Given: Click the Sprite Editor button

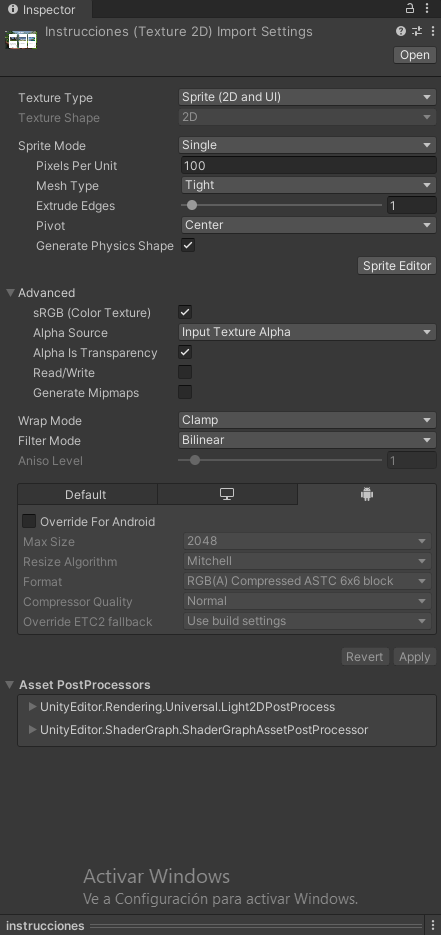Looking at the screenshot, I should [397, 265].
